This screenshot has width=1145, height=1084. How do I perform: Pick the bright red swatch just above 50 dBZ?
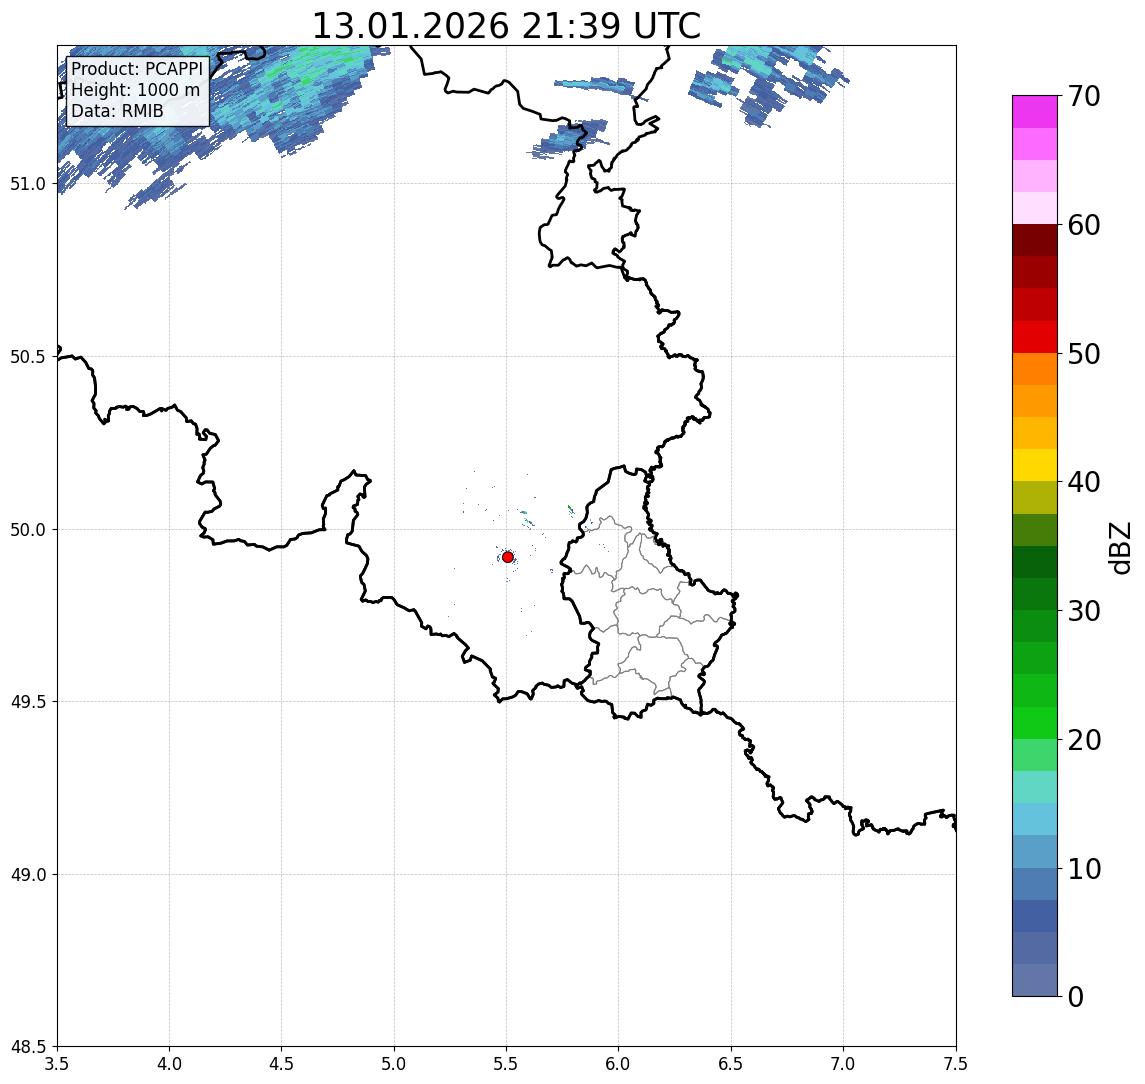click(1035, 337)
